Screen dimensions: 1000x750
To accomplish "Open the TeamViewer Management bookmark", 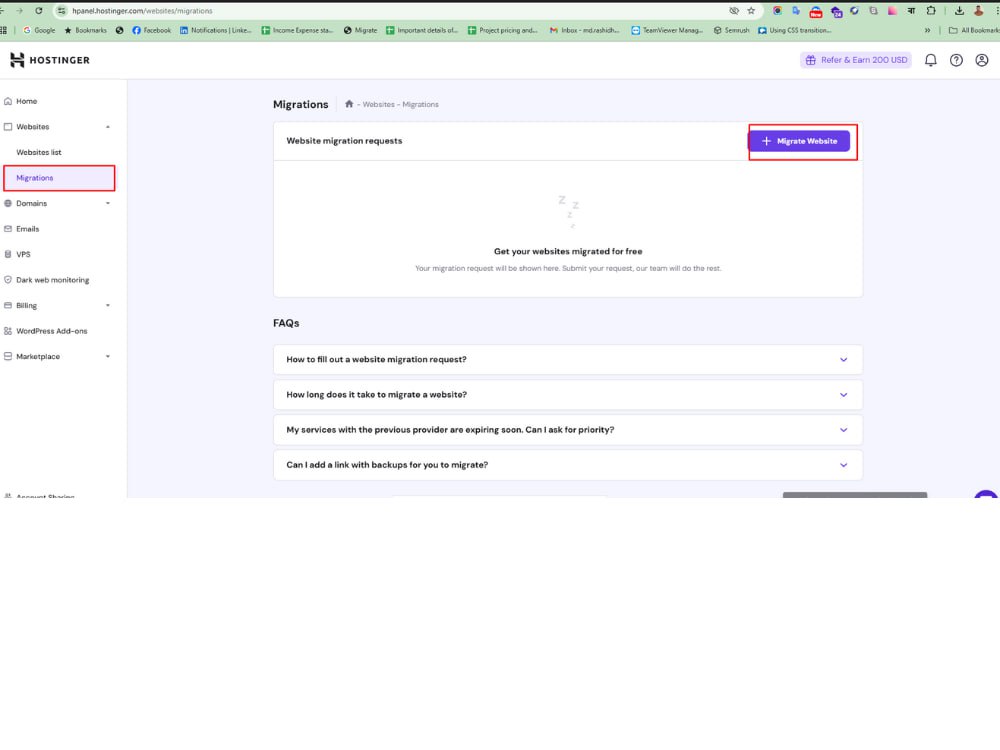I will click(x=667, y=30).
